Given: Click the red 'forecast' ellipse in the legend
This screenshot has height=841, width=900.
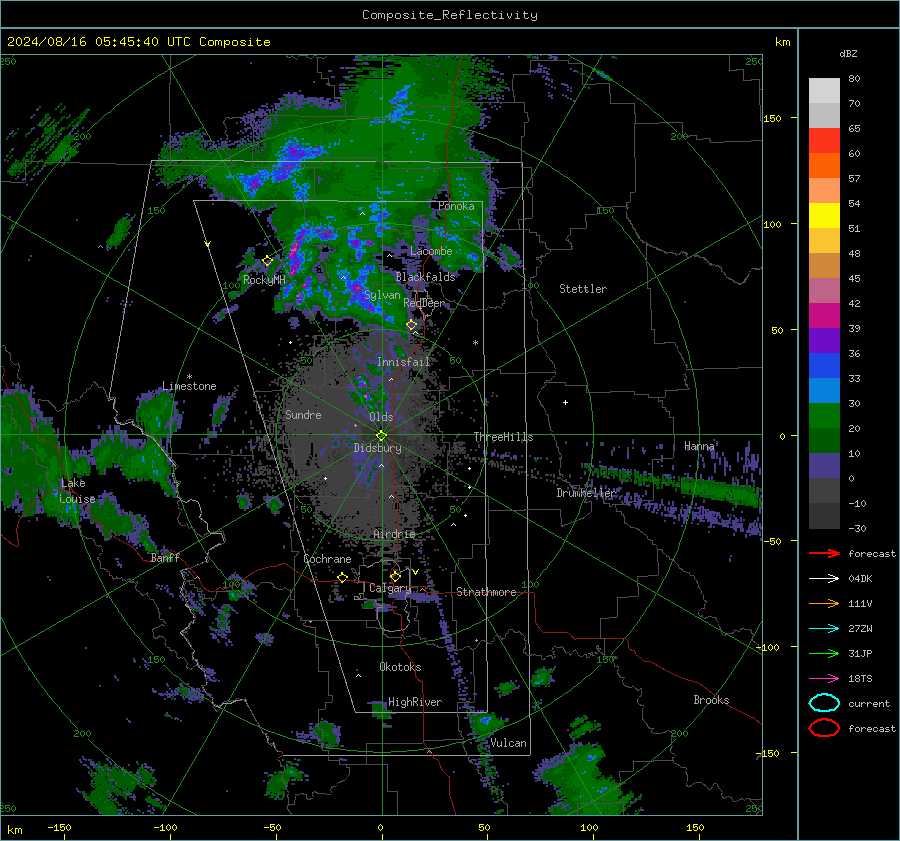Looking at the screenshot, I should point(824,728).
